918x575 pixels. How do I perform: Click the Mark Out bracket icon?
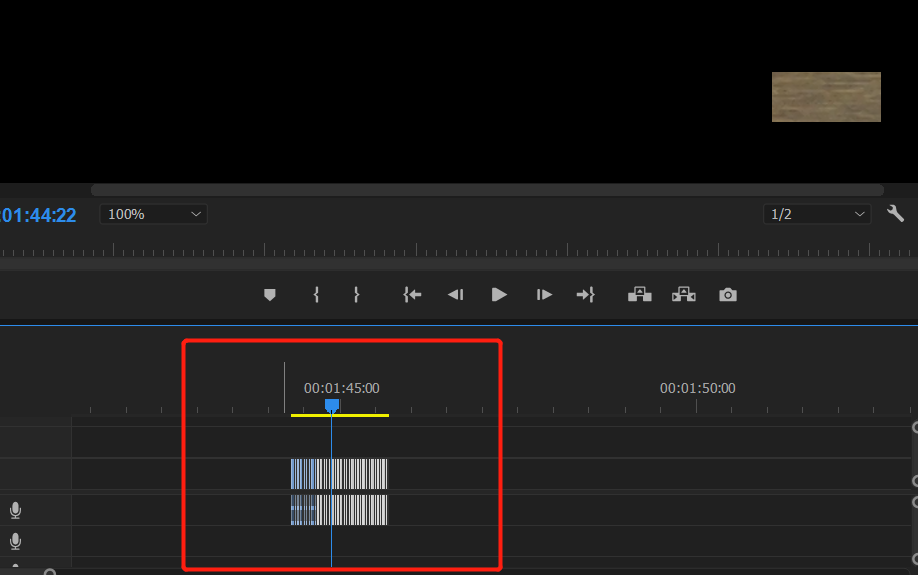tap(356, 295)
